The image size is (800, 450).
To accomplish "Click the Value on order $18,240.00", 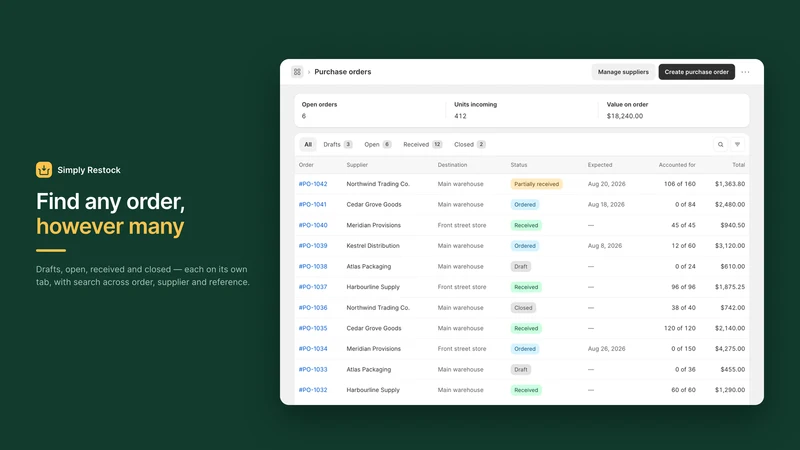I will pyautogui.click(x=624, y=116).
